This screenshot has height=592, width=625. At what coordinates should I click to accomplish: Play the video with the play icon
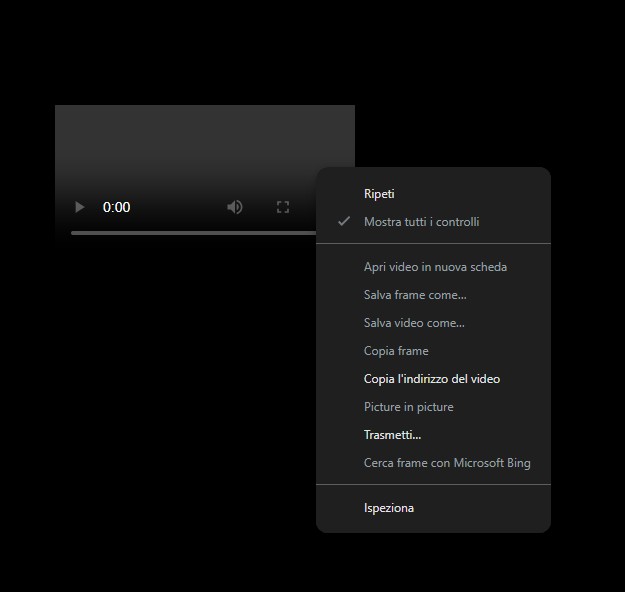79,207
